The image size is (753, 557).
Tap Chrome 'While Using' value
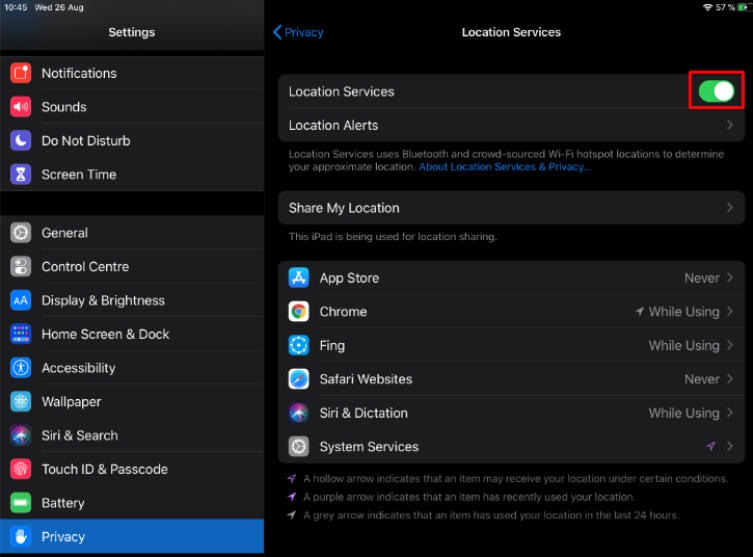point(684,312)
